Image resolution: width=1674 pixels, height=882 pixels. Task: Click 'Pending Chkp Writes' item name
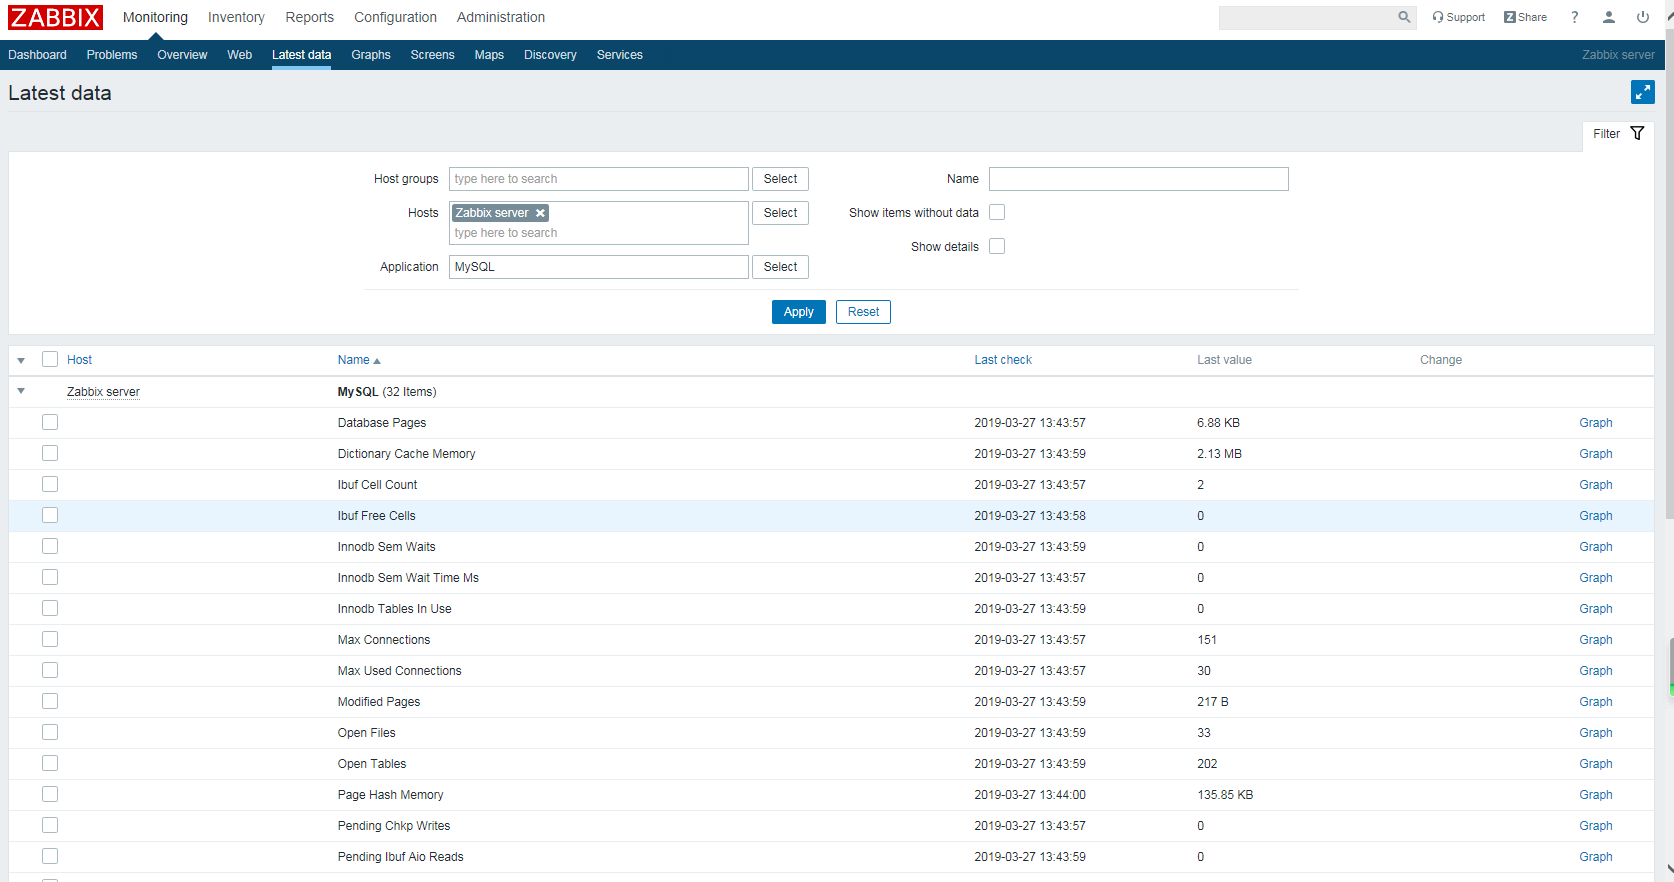394,826
